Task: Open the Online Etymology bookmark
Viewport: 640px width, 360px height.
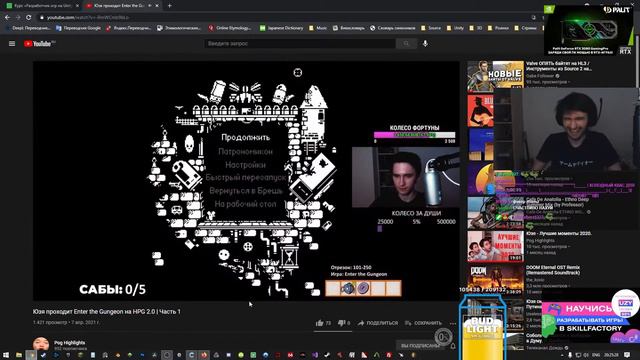Action: tap(230, 28)
